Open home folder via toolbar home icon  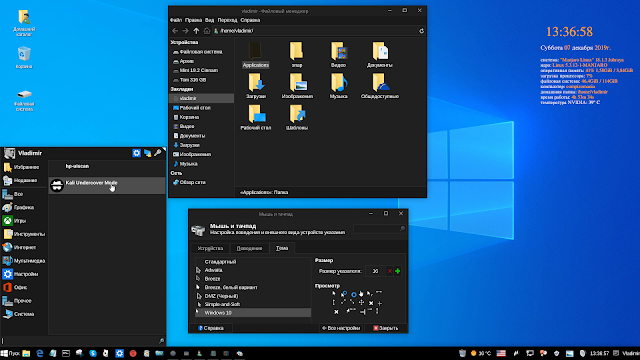coord(207,31)
